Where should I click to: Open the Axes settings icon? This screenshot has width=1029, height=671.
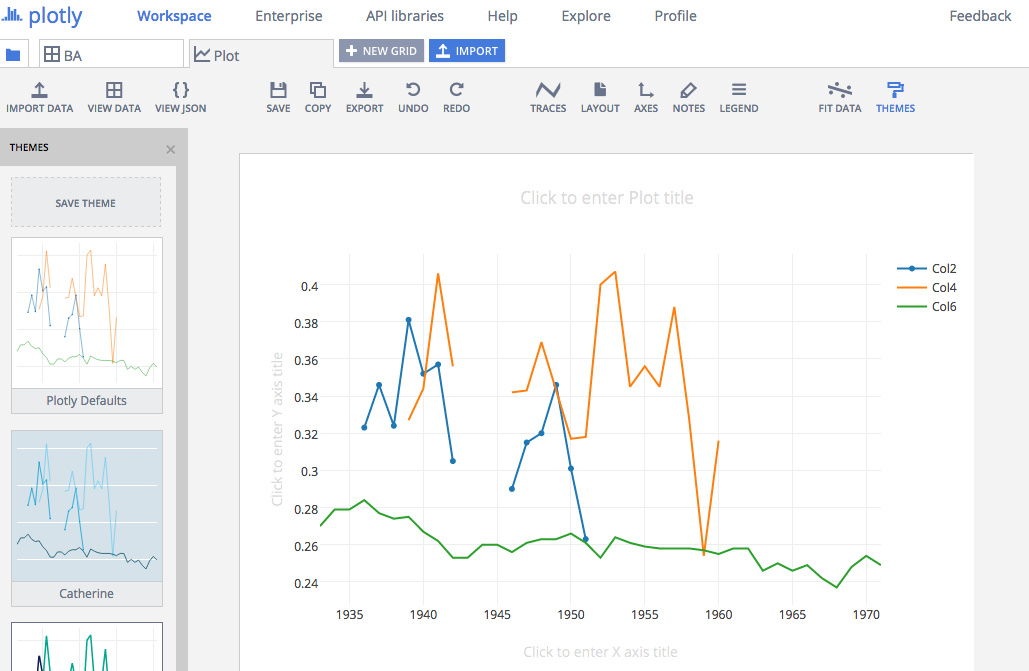point(646,90)
